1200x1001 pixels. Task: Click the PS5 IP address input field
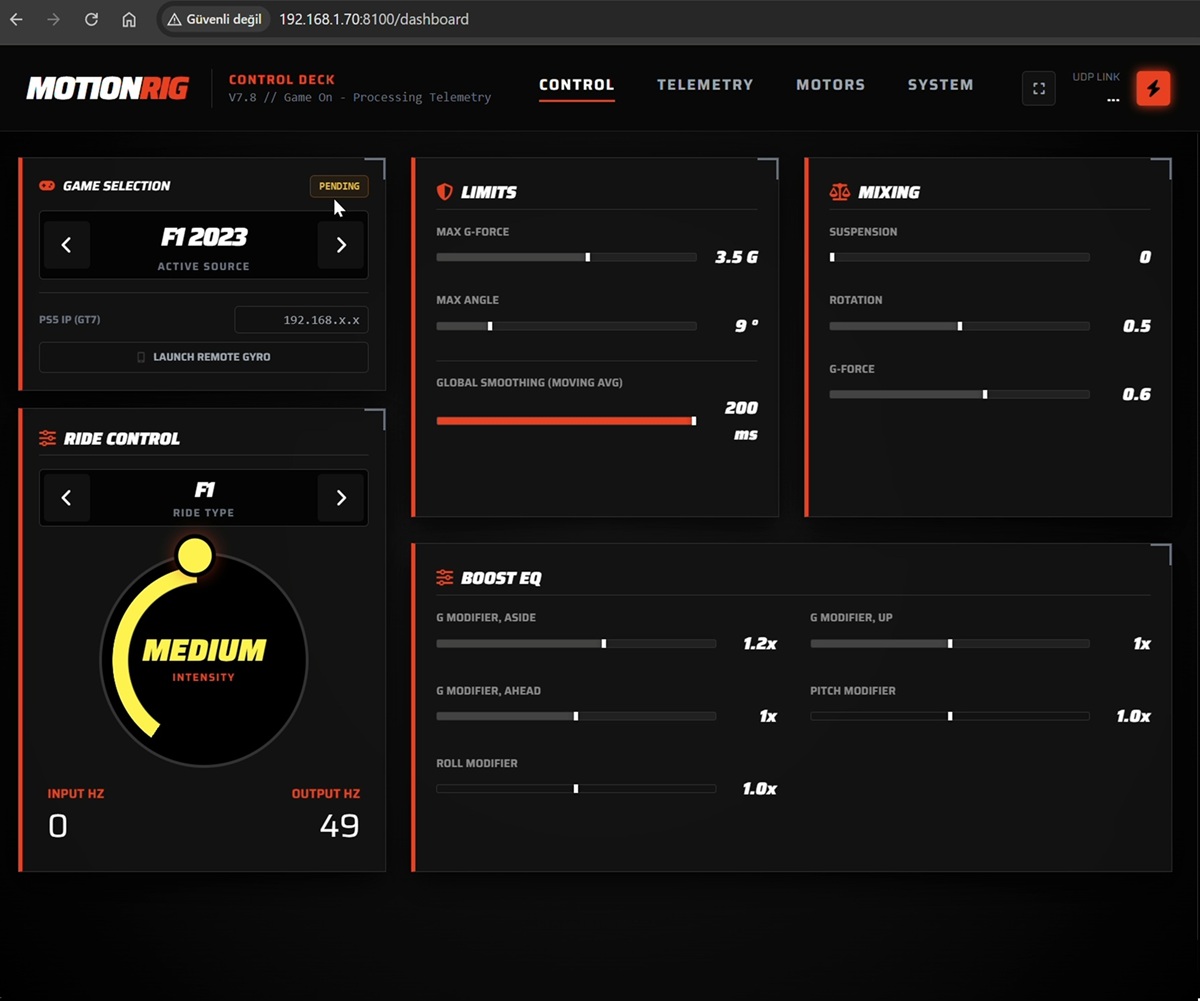pos(300,319)
